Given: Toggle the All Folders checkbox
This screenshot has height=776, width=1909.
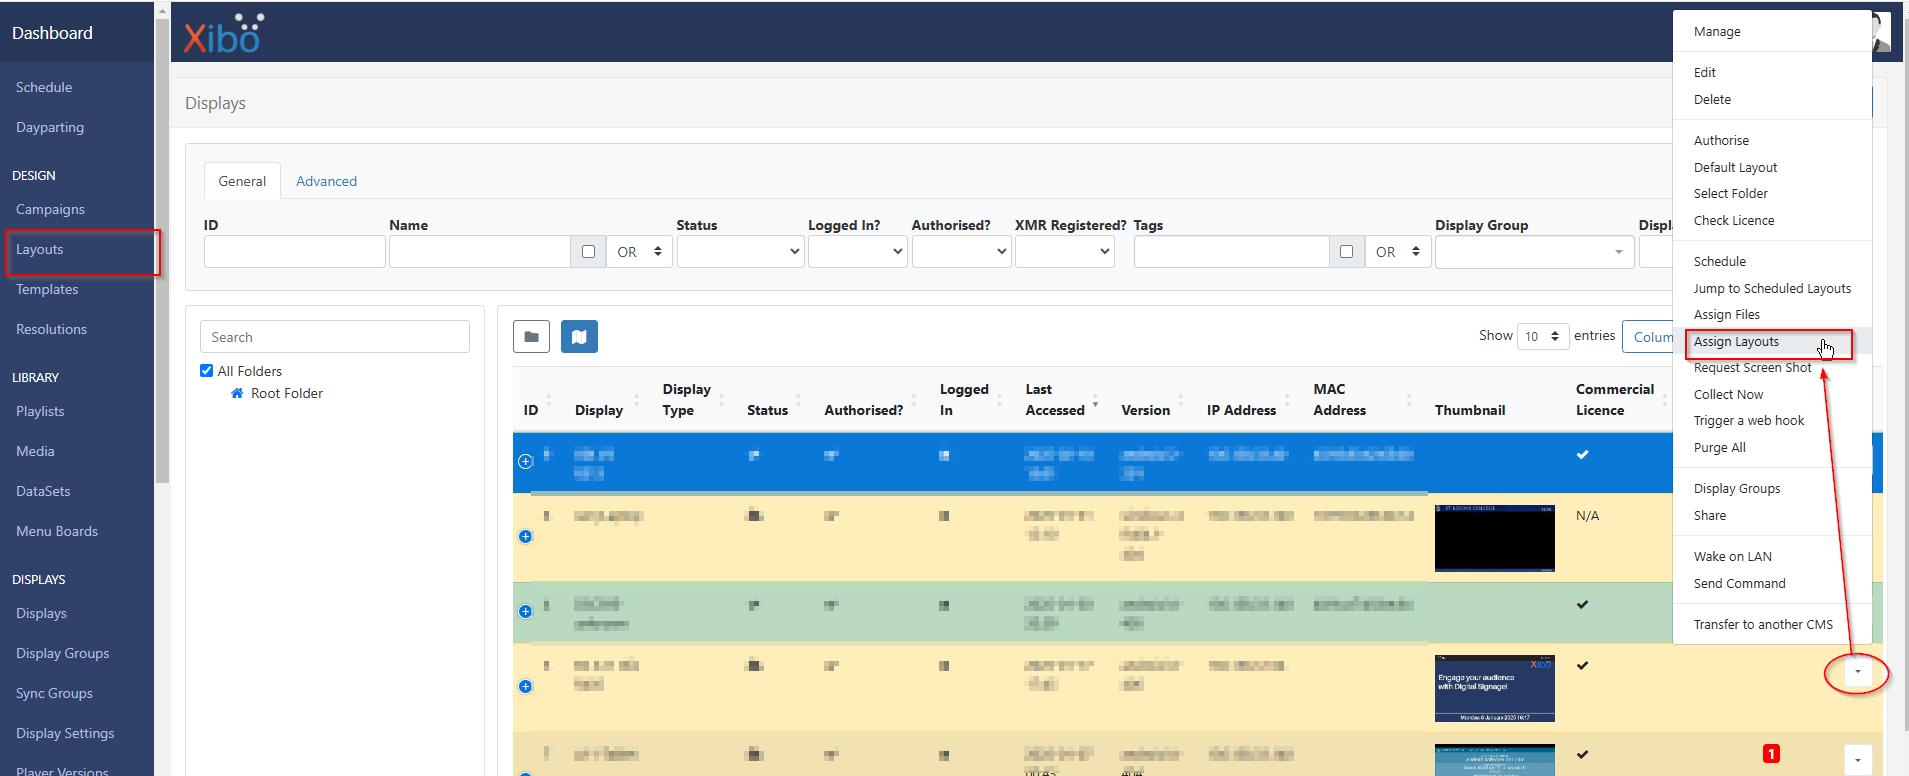Looking at the screenshot, I should point(206,371).
